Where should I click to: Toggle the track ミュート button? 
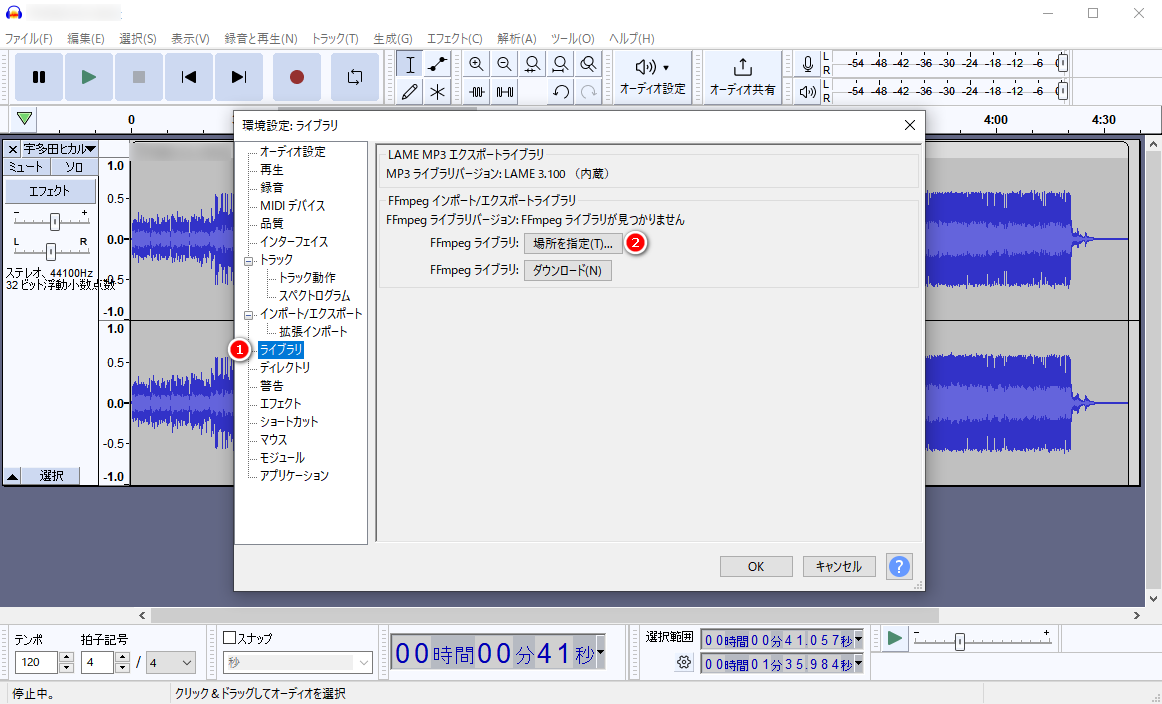click(26, 167)
